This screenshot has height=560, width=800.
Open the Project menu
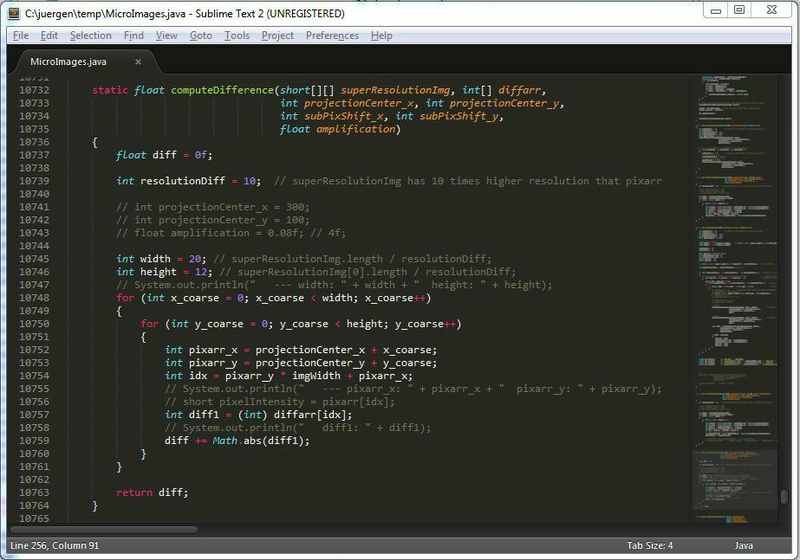(x=278, y=36)
